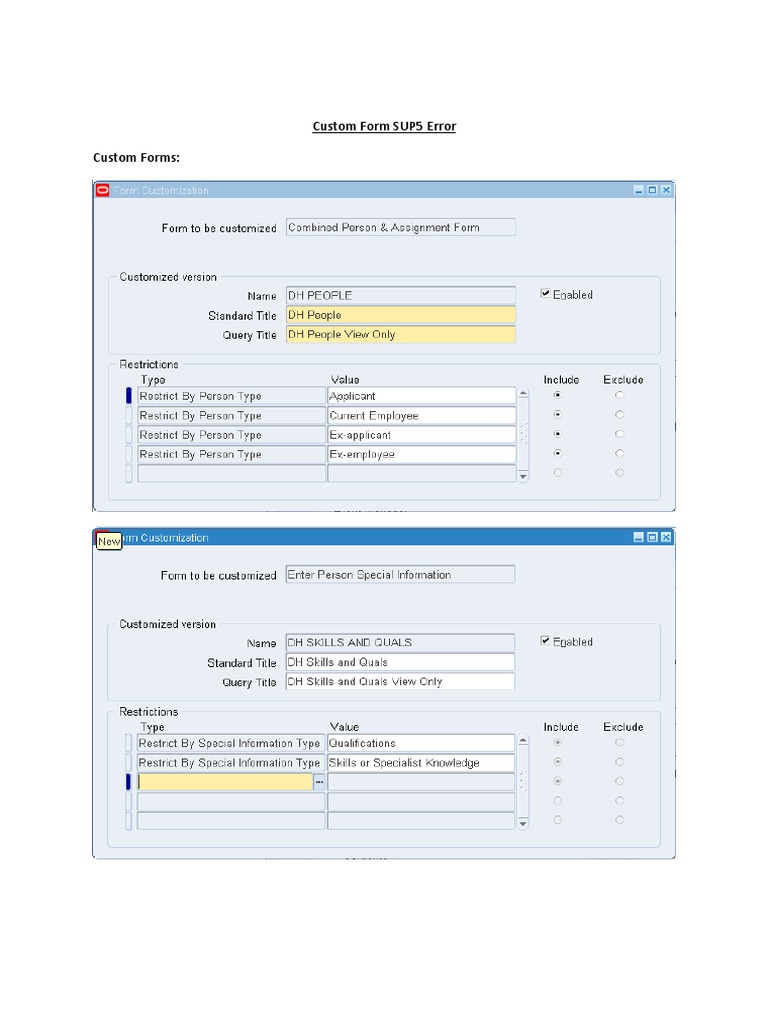Click the Query Title field DH People View Only

[400, 334]
